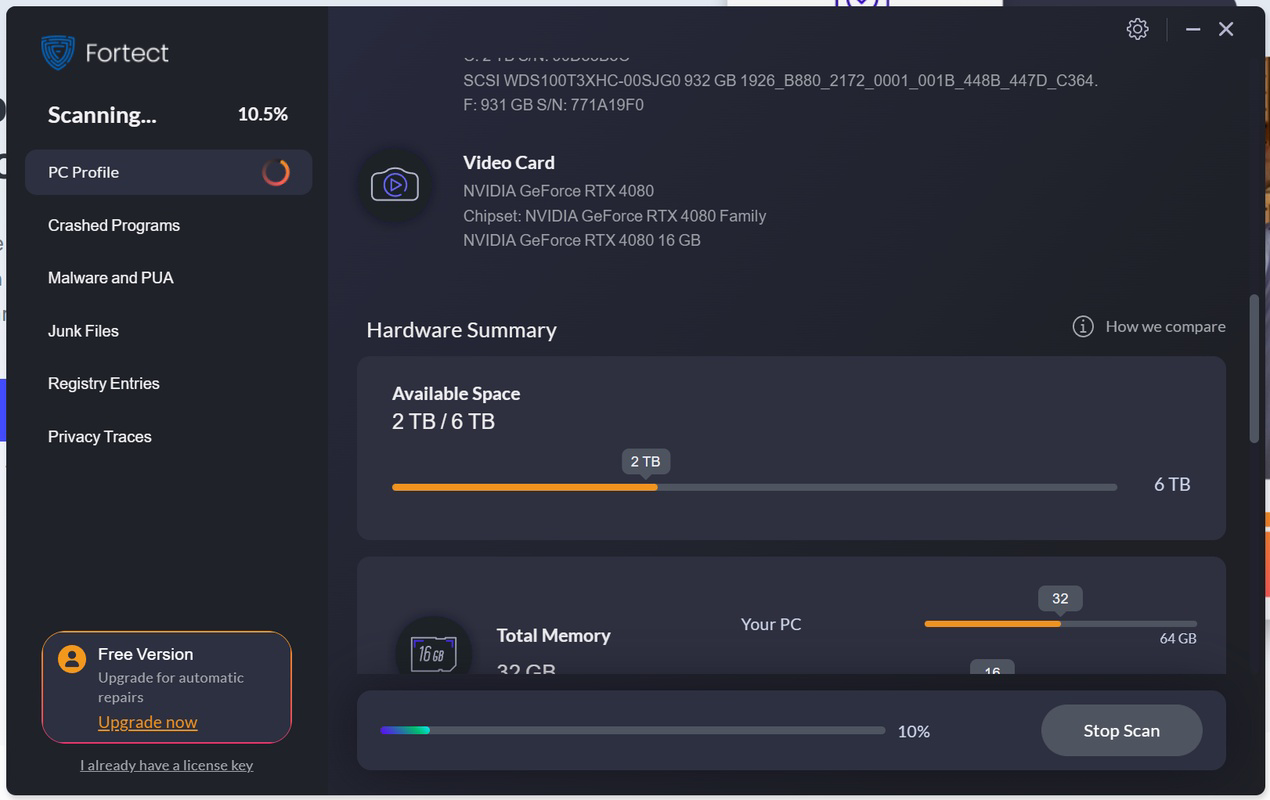The height and width of the screenshot is (800, 1270).
Task: Click the 10% progress label
Action: pos(914,732)
